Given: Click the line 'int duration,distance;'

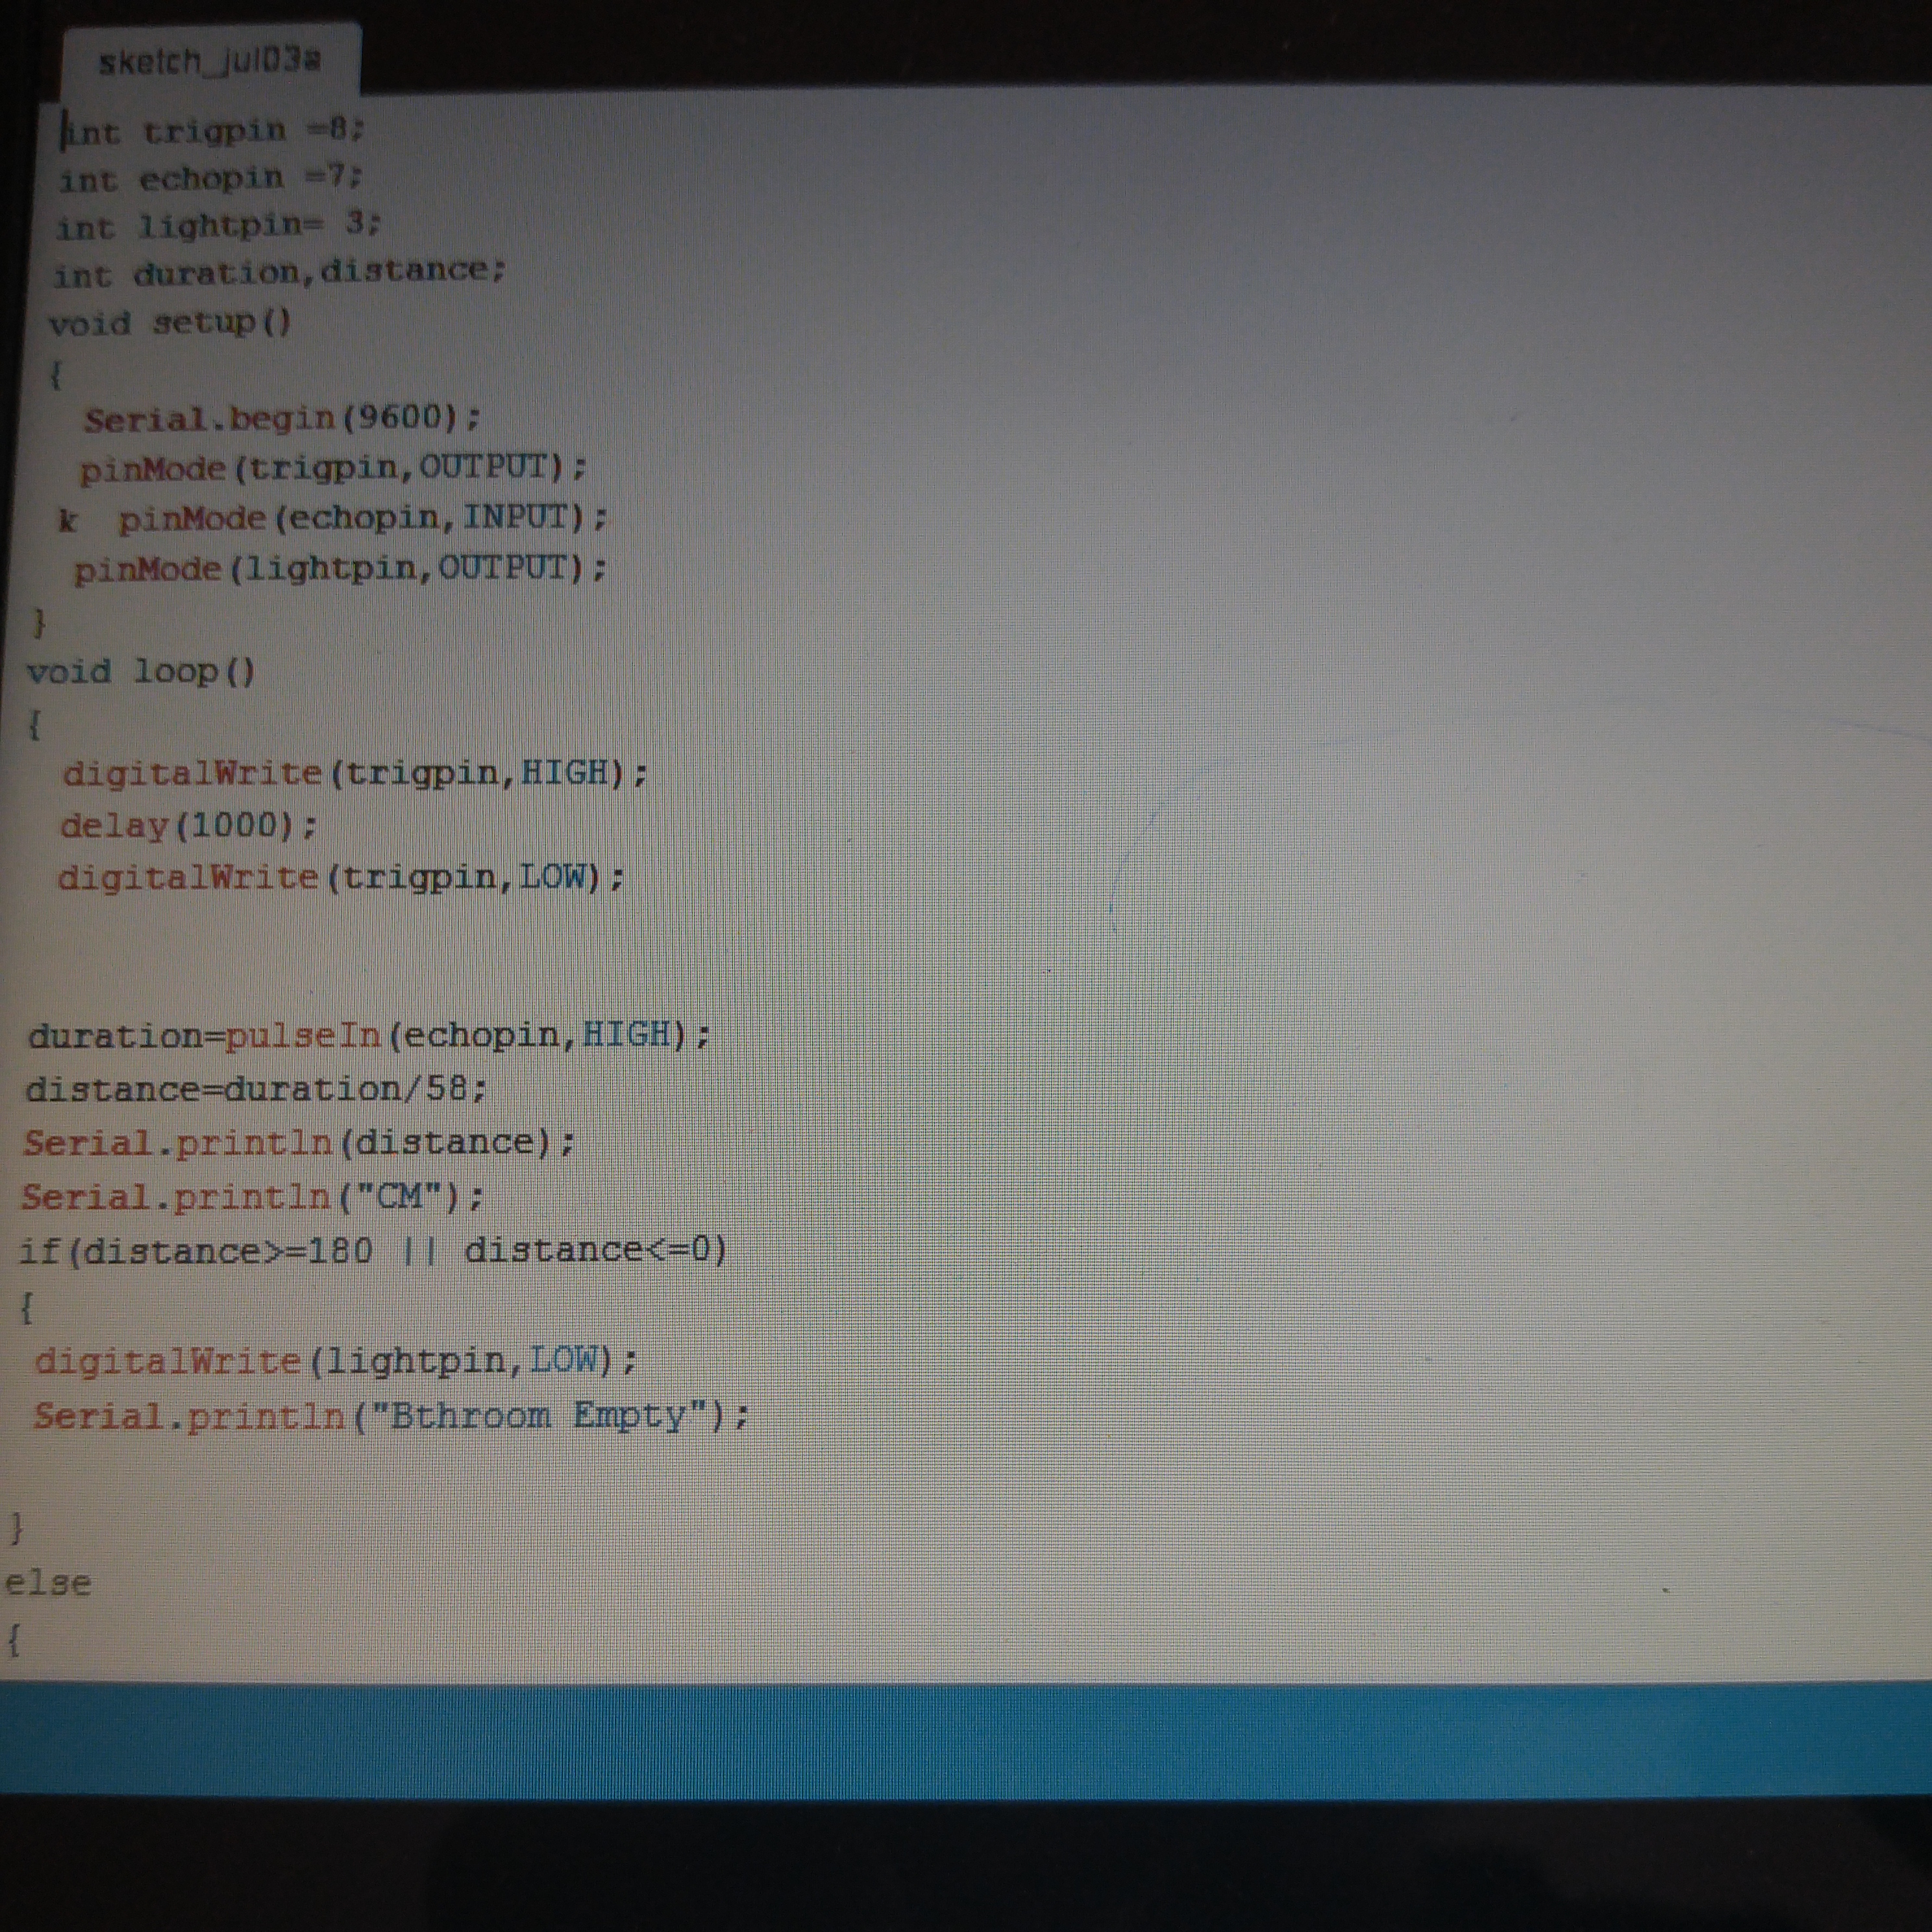Looking at the screenshot, I should coord(279,273).
